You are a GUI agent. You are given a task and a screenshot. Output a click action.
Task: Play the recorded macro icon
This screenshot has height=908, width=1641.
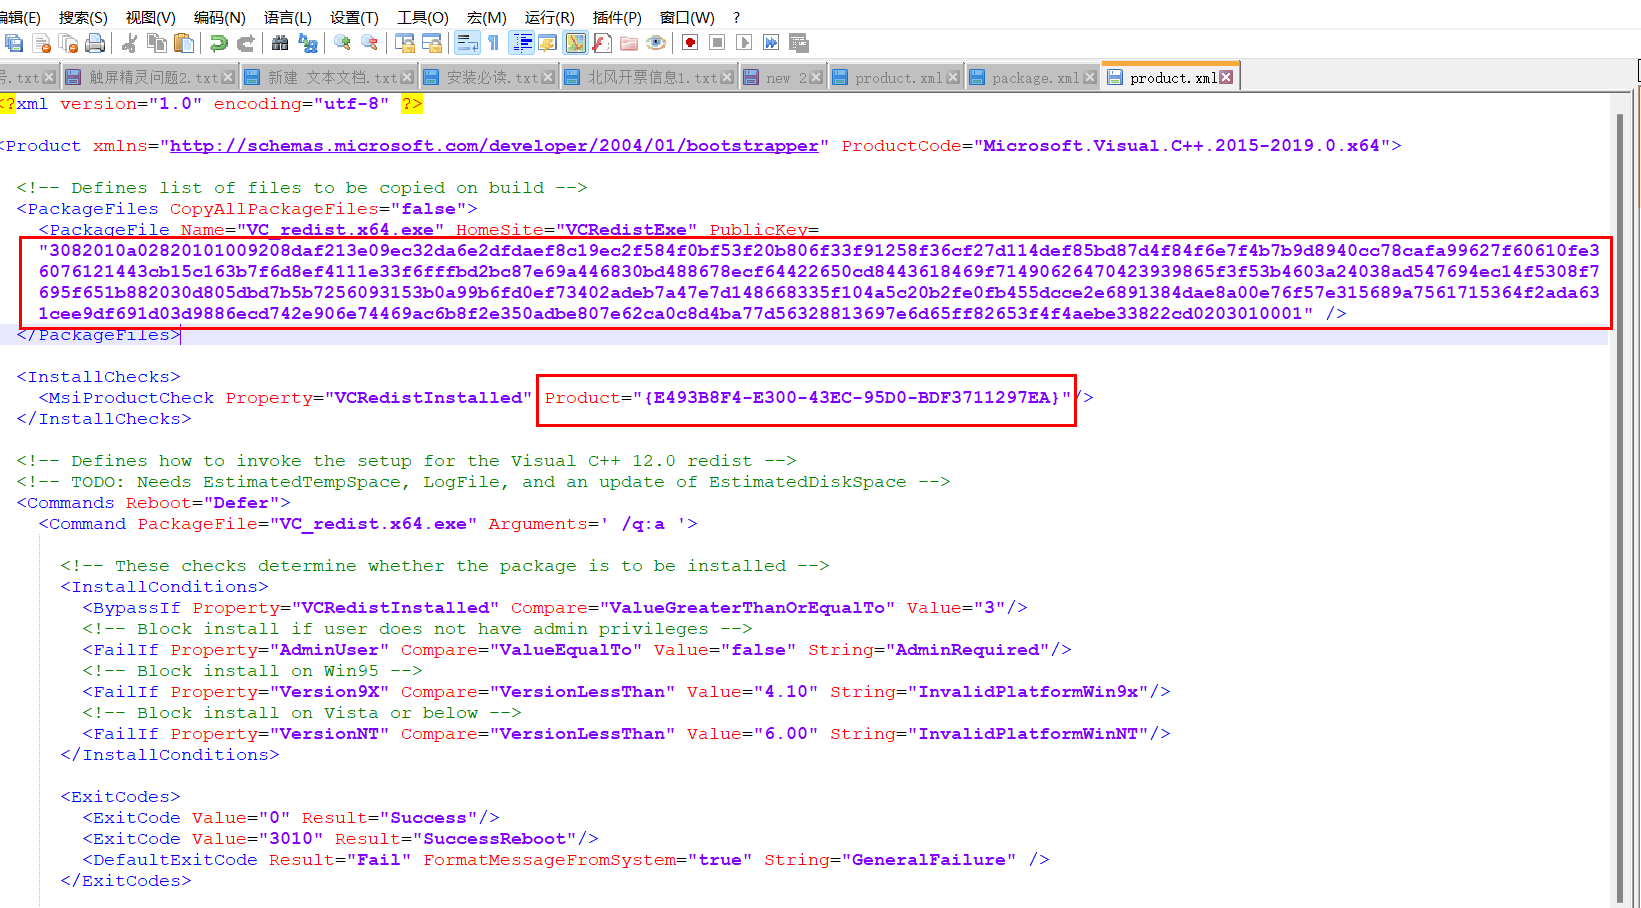[x=742, y=42]
